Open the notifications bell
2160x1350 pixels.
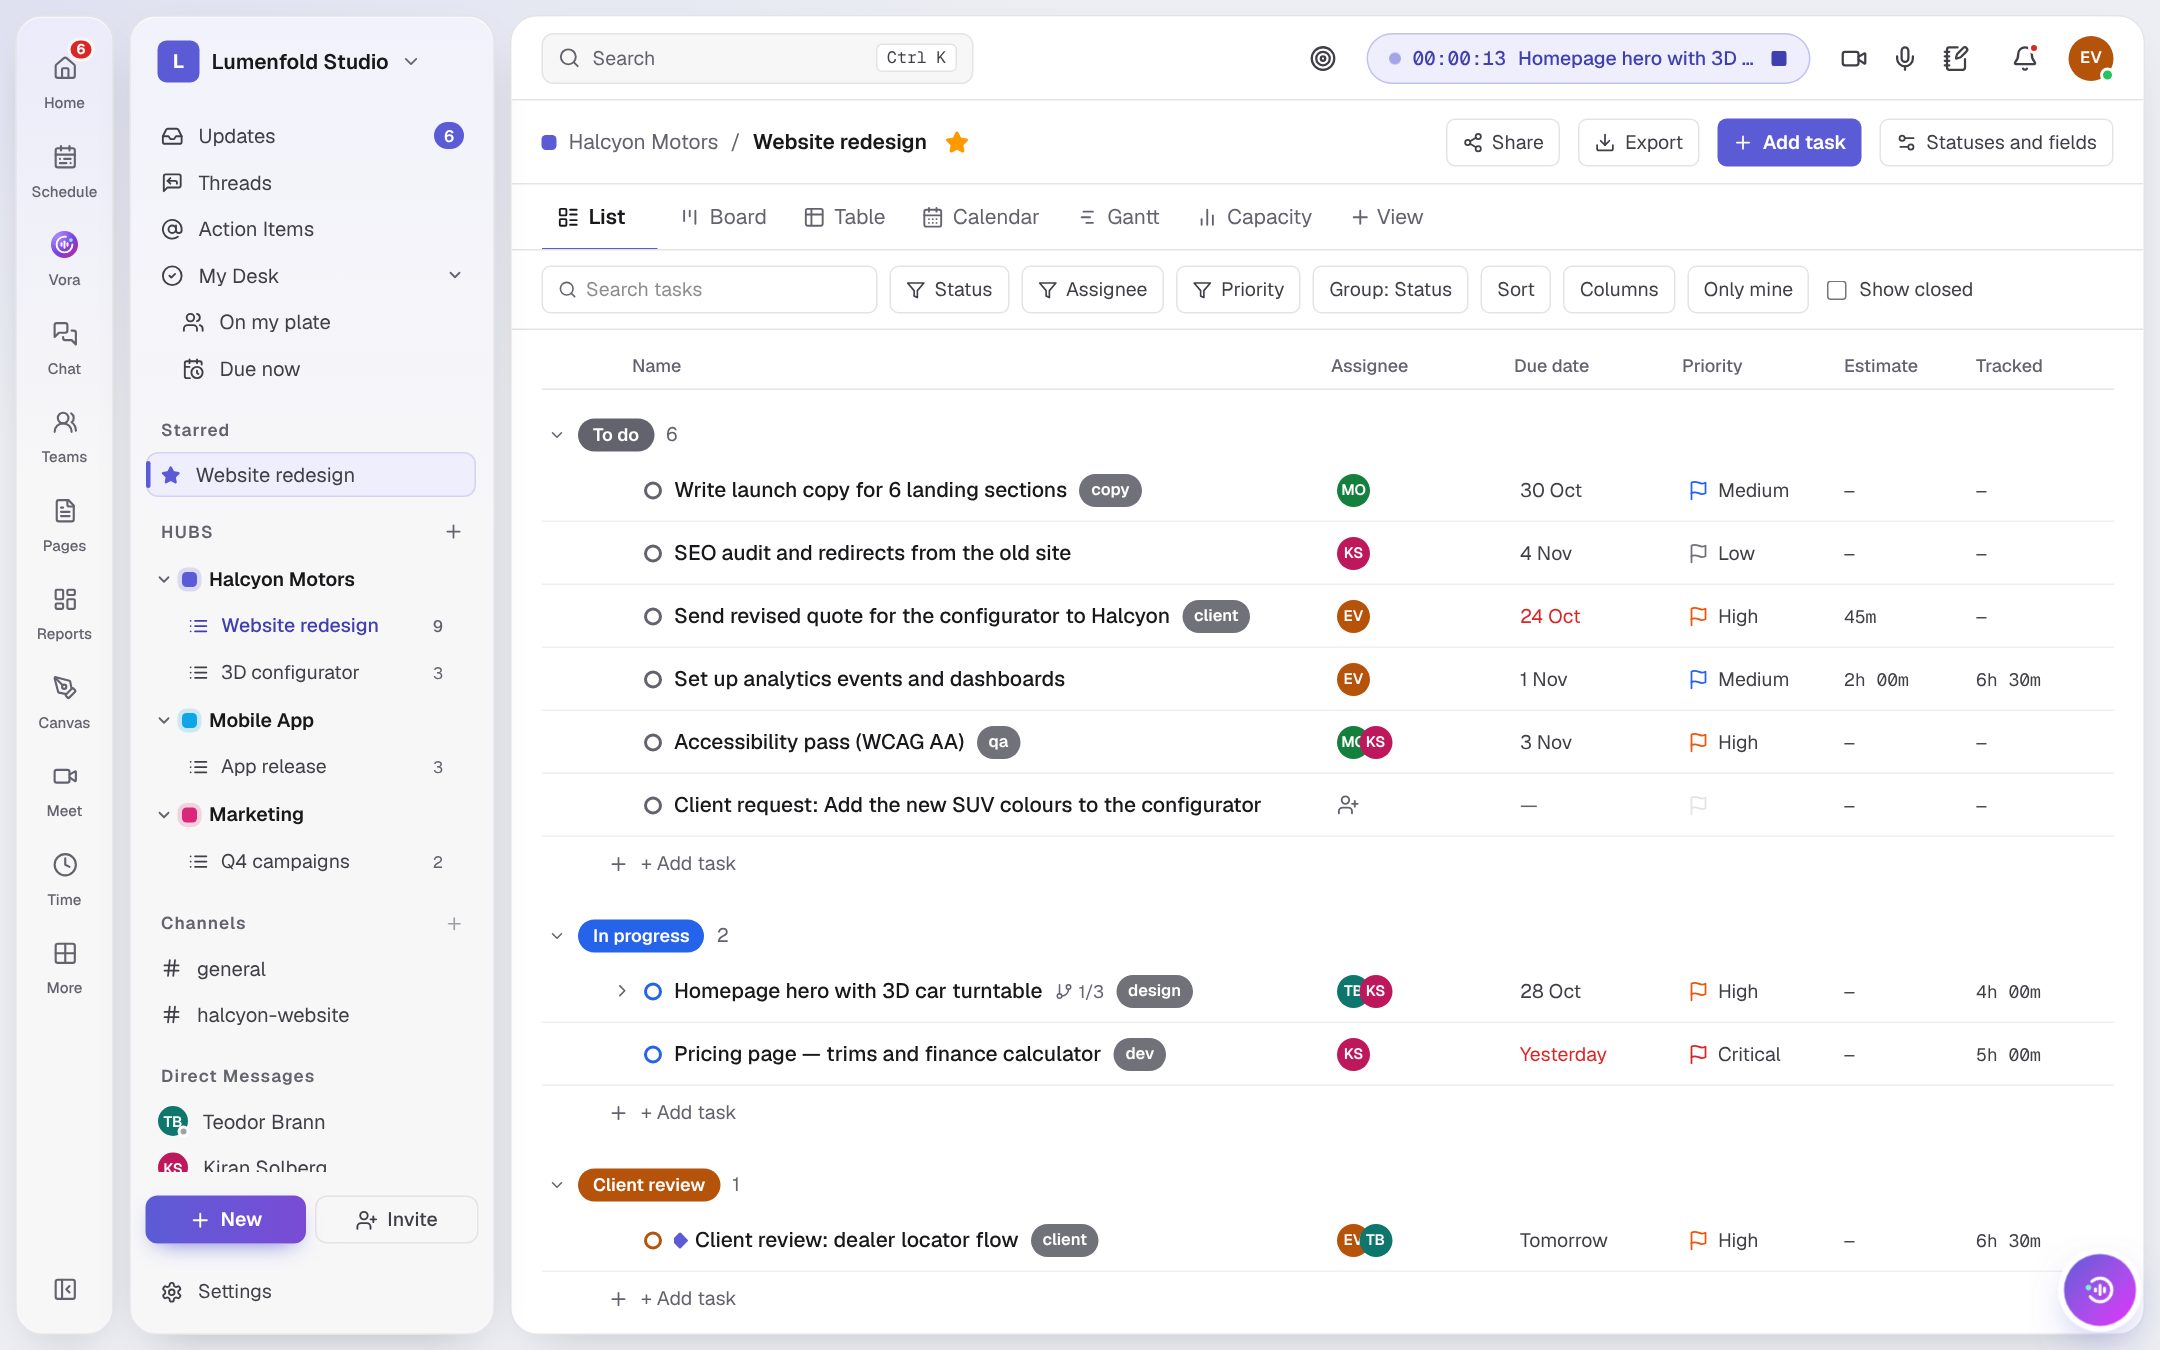coord(2025,58)
